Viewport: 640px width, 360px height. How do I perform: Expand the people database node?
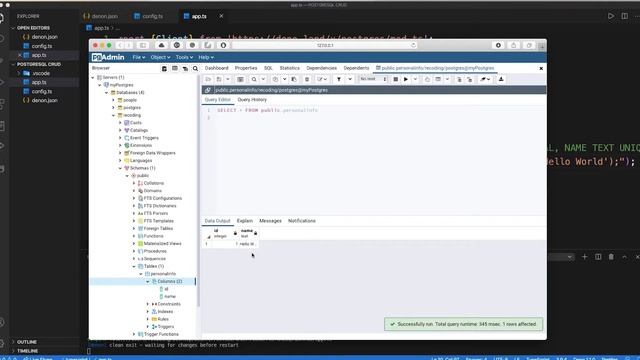pyautogui.click(x=113, y=100)
